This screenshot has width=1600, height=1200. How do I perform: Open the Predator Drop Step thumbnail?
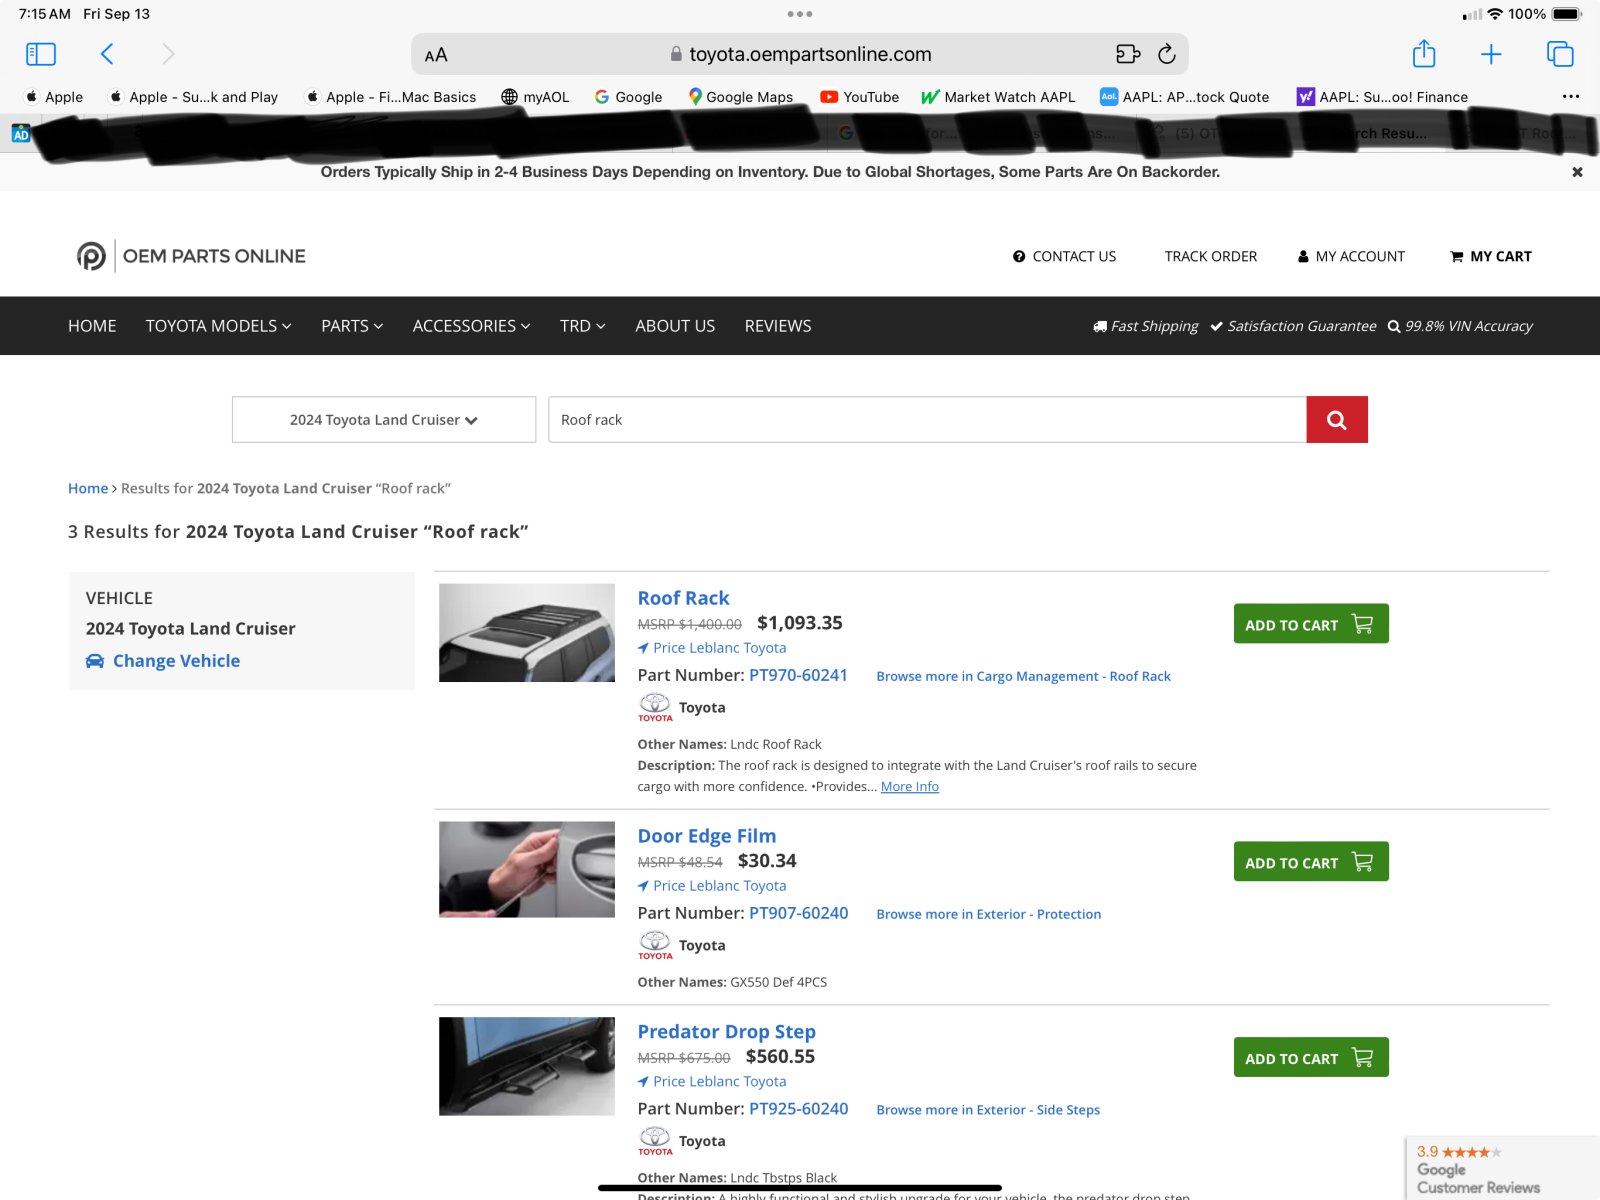point(527,1066)
